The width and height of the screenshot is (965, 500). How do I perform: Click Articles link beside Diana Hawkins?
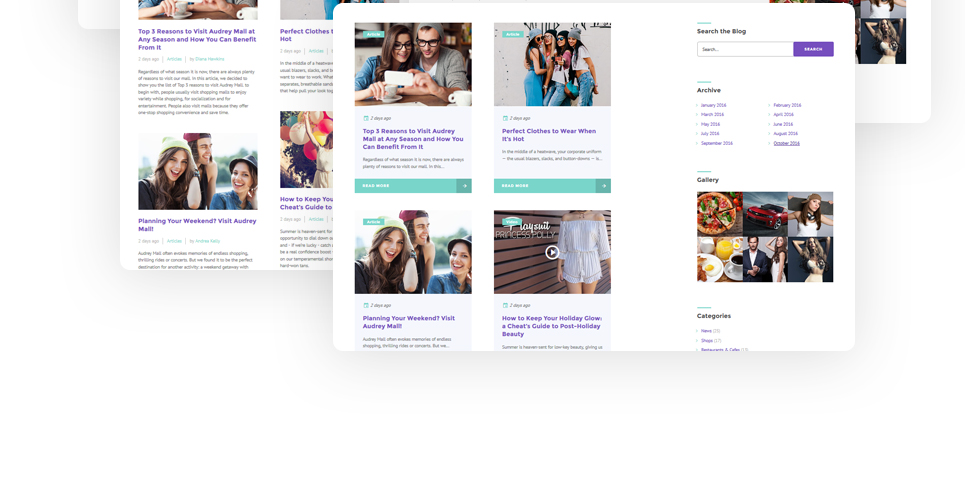(174, 59)
